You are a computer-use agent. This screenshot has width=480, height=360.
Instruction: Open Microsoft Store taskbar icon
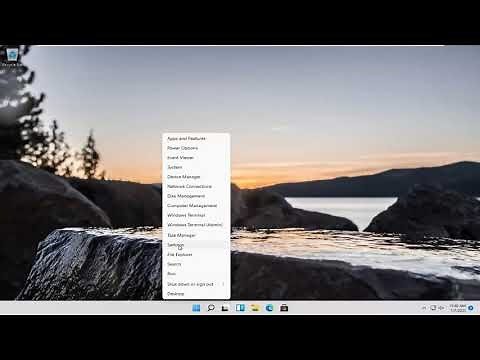(284, 308)
